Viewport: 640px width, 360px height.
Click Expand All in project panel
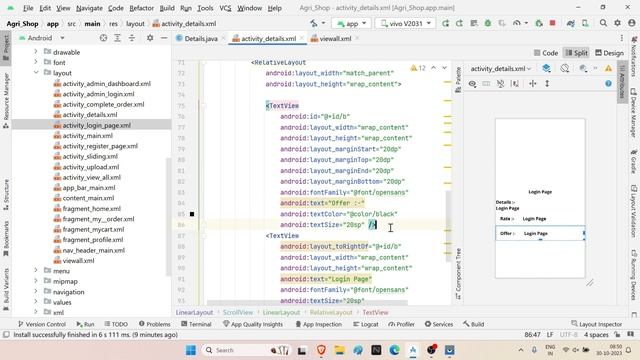(x=117, y=38)
